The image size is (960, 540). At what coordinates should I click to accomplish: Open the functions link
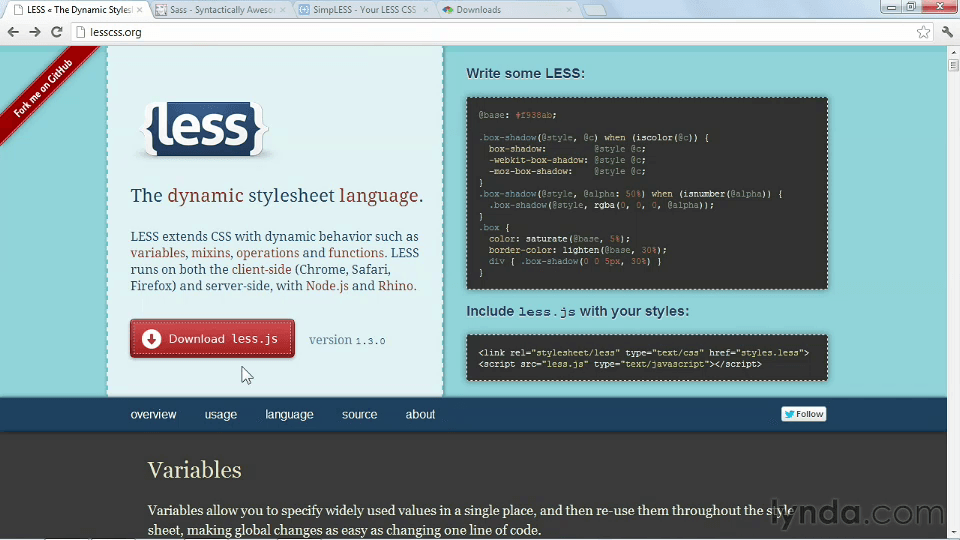pos(356,253)
